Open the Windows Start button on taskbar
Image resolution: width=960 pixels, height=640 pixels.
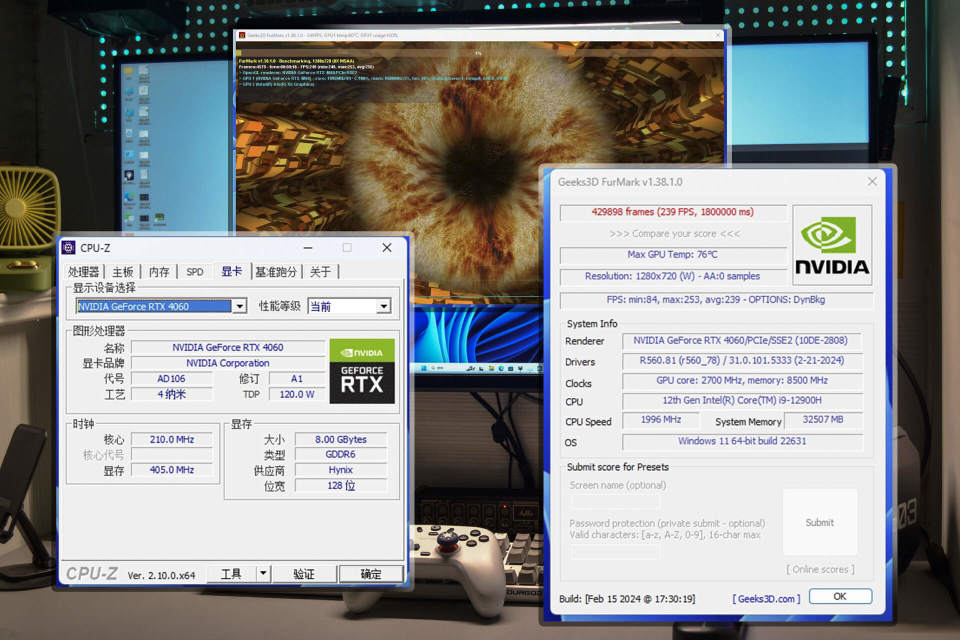coord(423,368)
